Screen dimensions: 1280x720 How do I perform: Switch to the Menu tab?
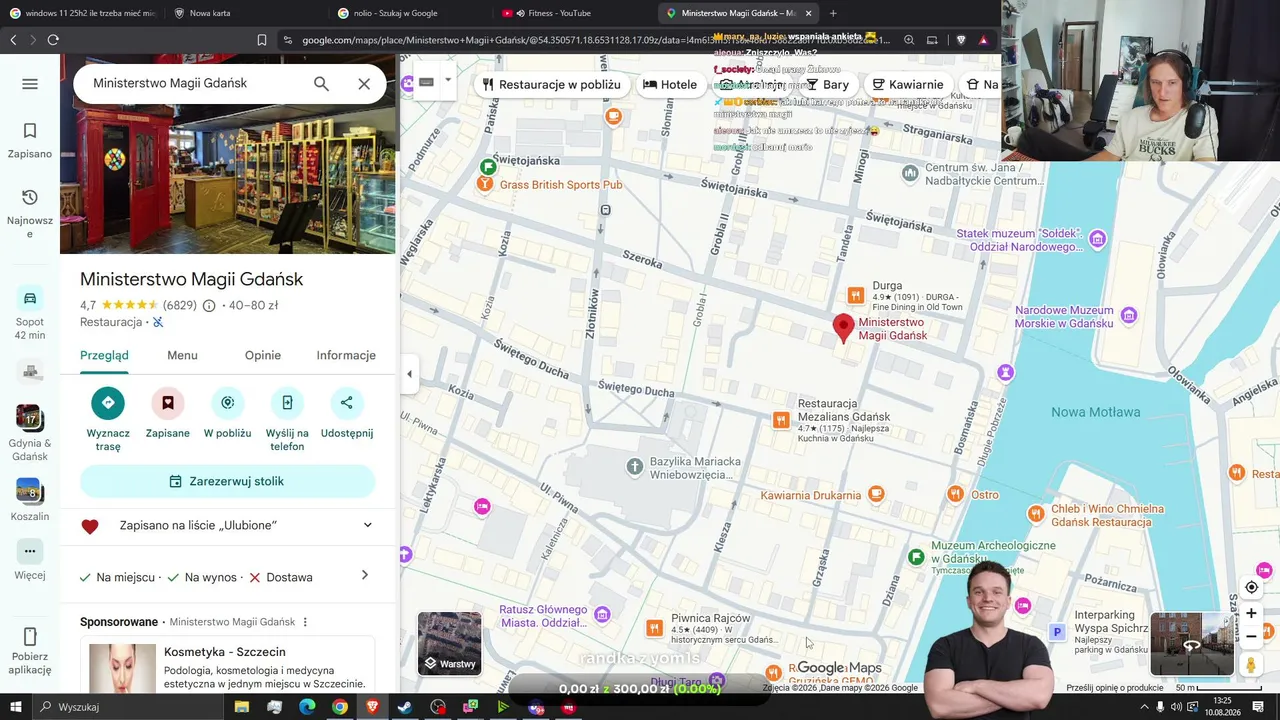click(182, 356)
